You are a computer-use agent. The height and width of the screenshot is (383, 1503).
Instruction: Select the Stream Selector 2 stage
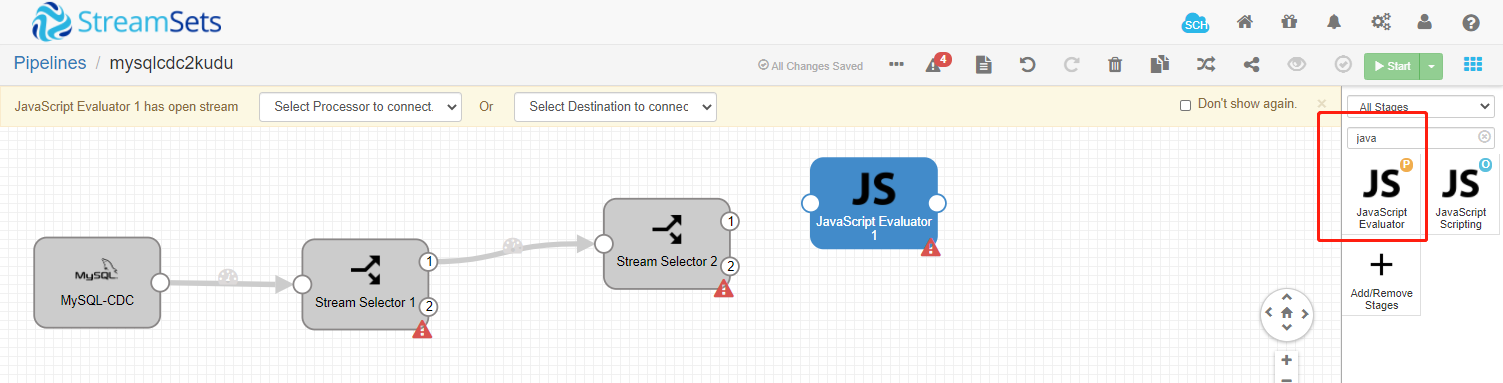tap(667, 243)
